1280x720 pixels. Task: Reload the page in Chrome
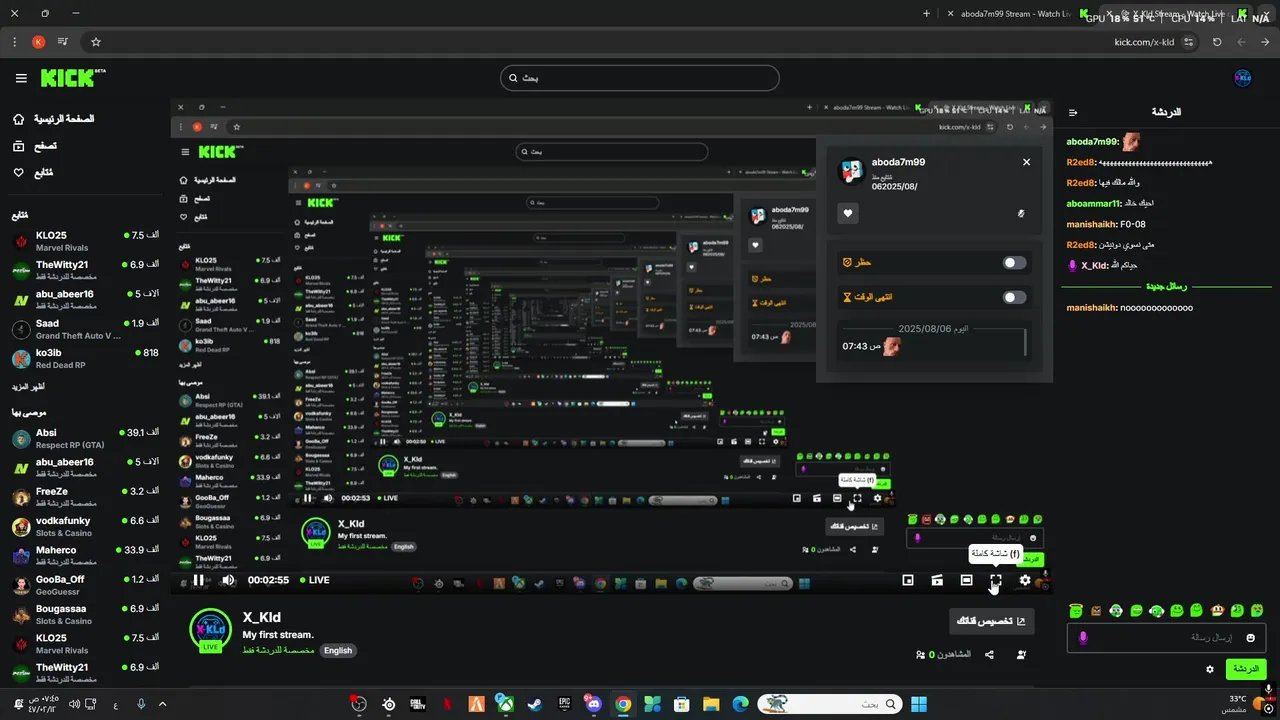point(1217,42)
